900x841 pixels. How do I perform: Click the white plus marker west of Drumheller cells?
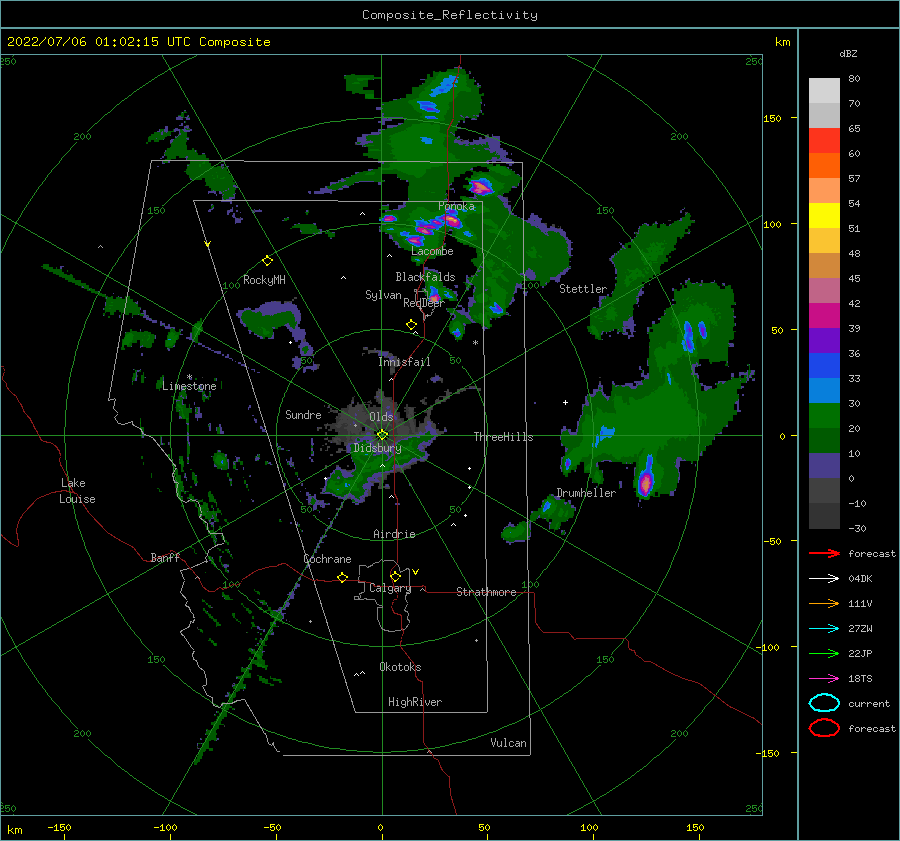pyautogui.click(x=565, y=402)
